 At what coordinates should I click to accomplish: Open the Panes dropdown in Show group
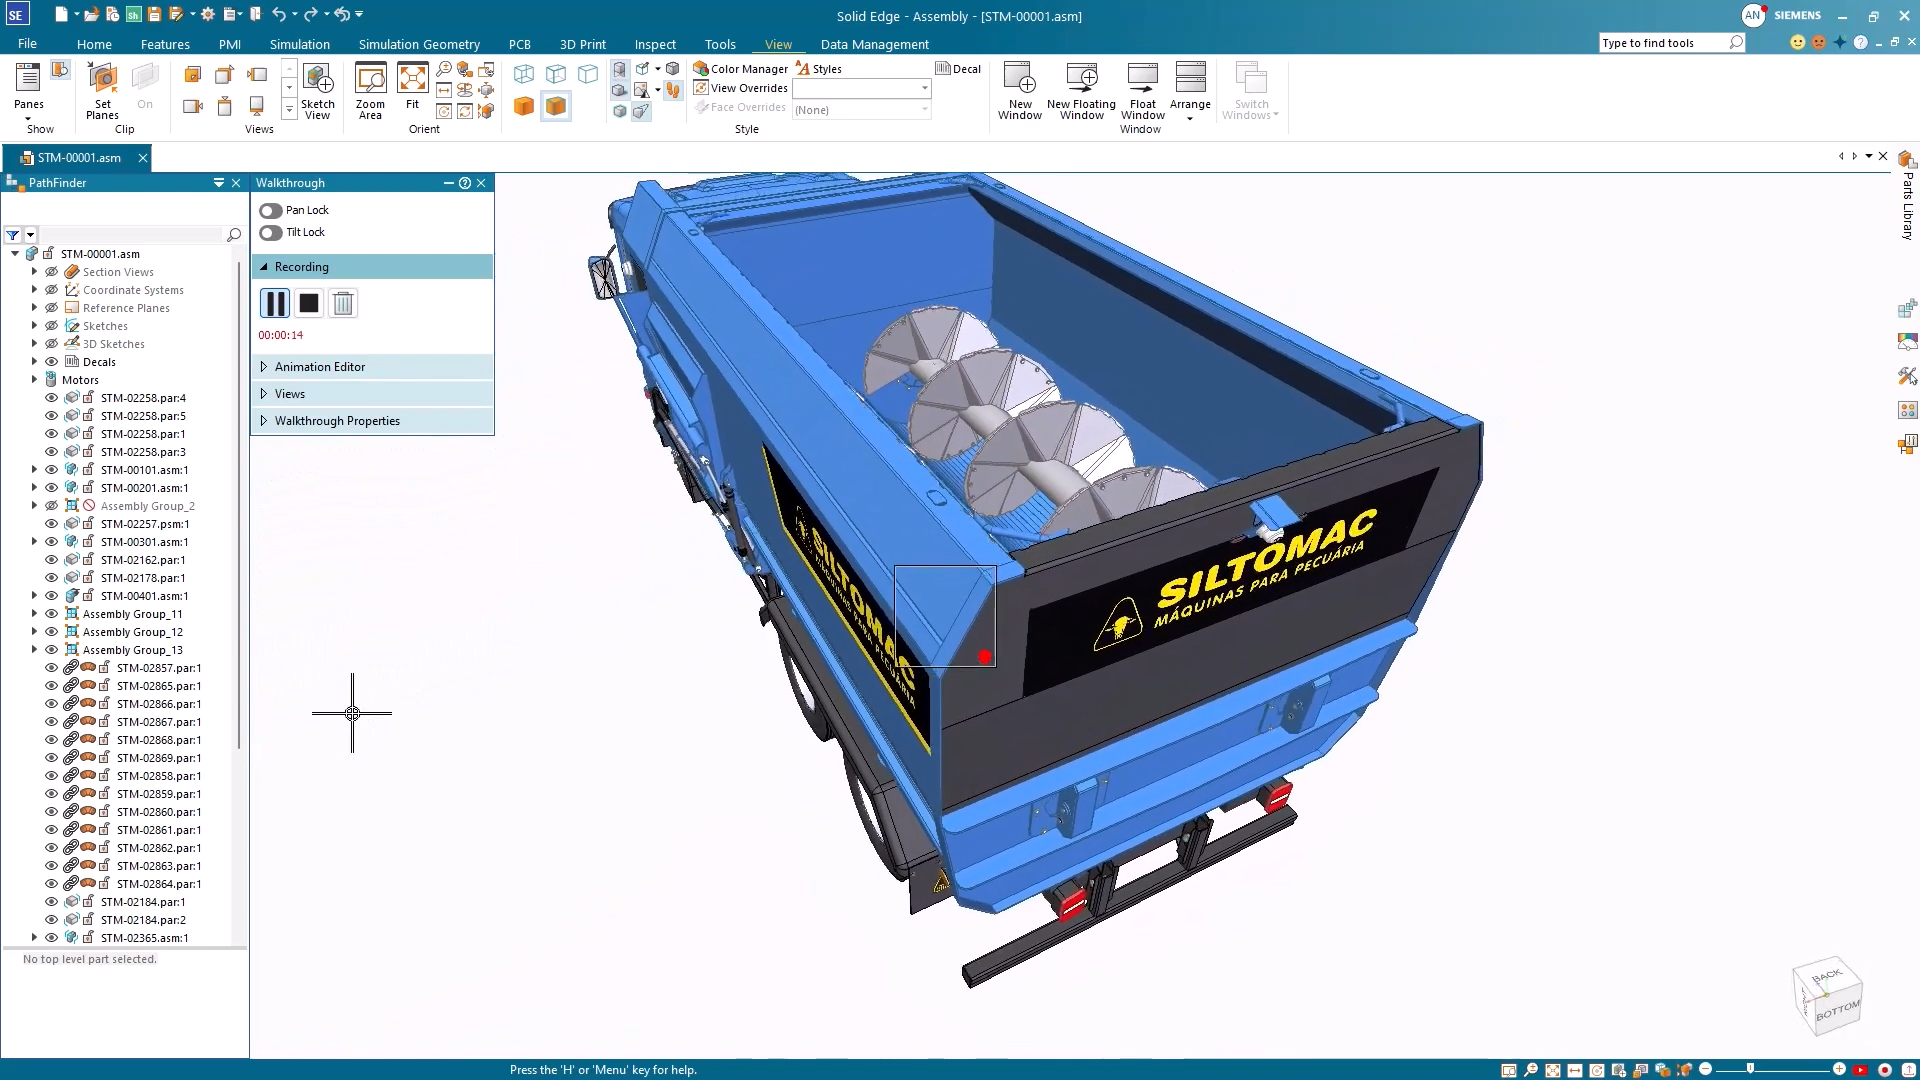coord(28,91)
